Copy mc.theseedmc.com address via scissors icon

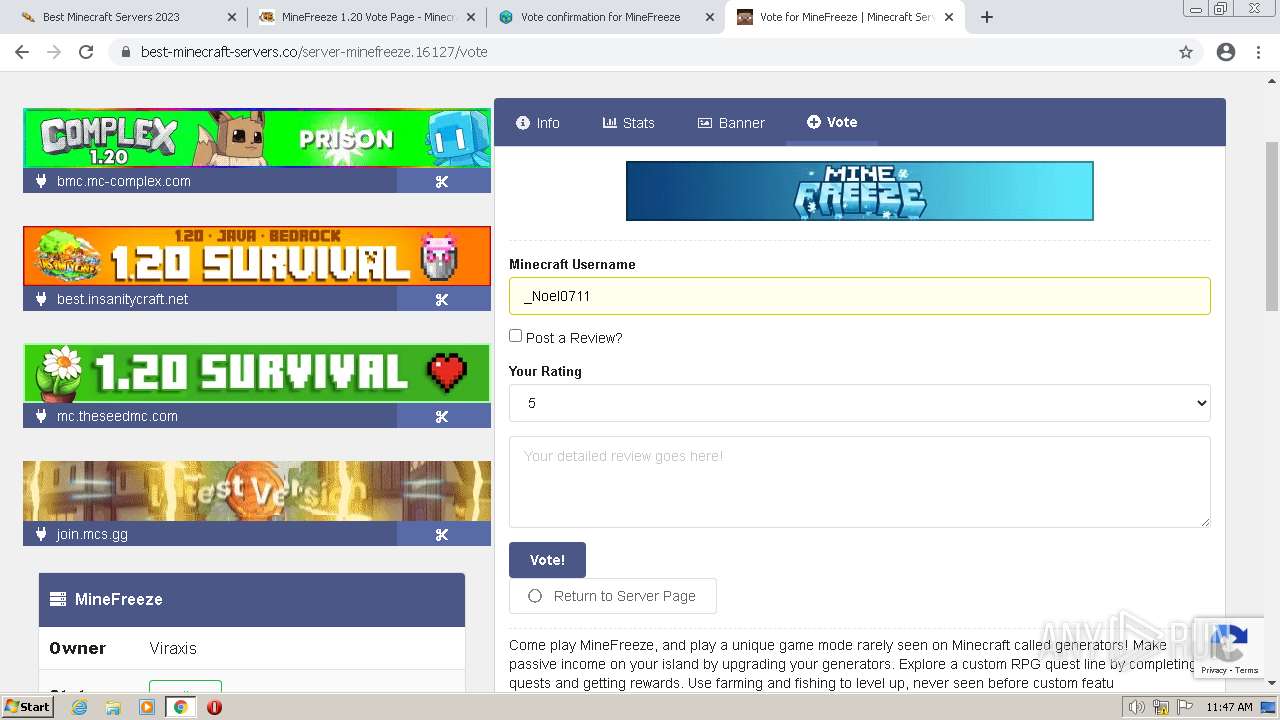442,416
